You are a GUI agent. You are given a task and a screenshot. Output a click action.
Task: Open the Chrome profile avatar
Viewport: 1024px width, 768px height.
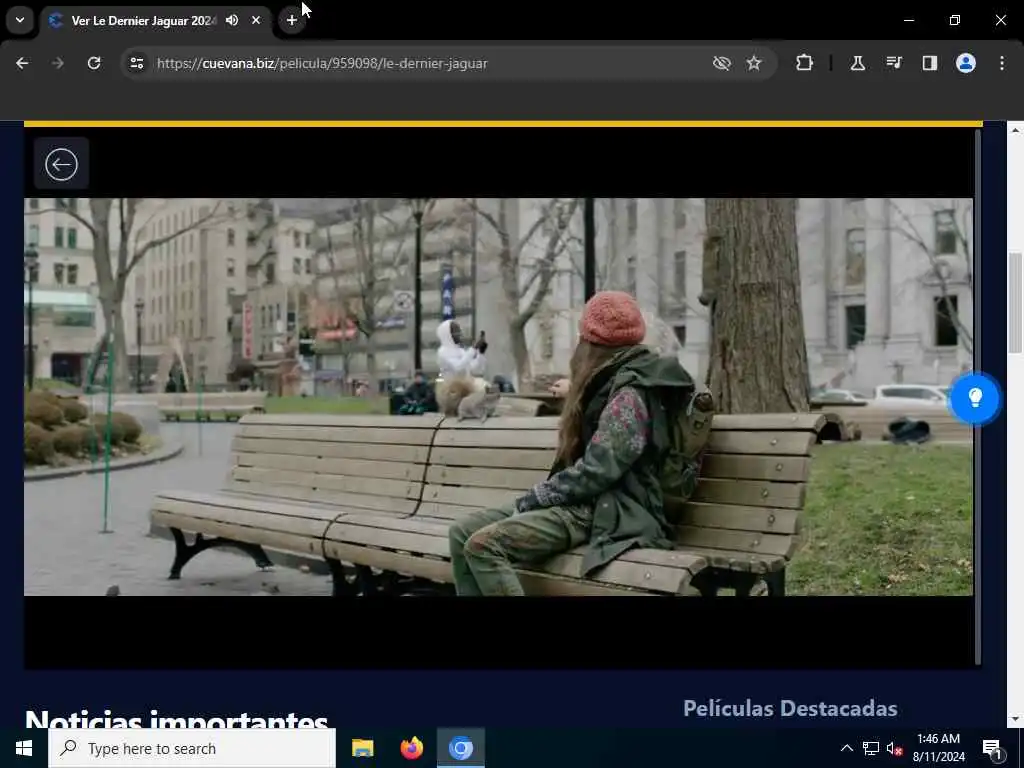(966, 63)
